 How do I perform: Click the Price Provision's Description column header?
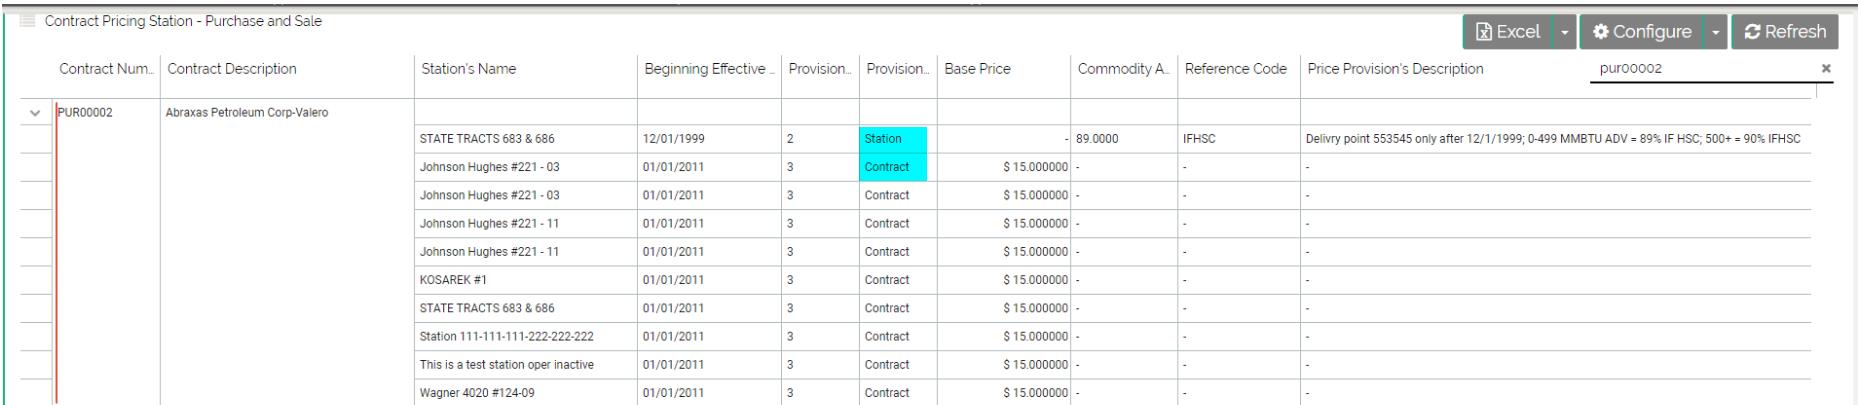point(1395,69)
